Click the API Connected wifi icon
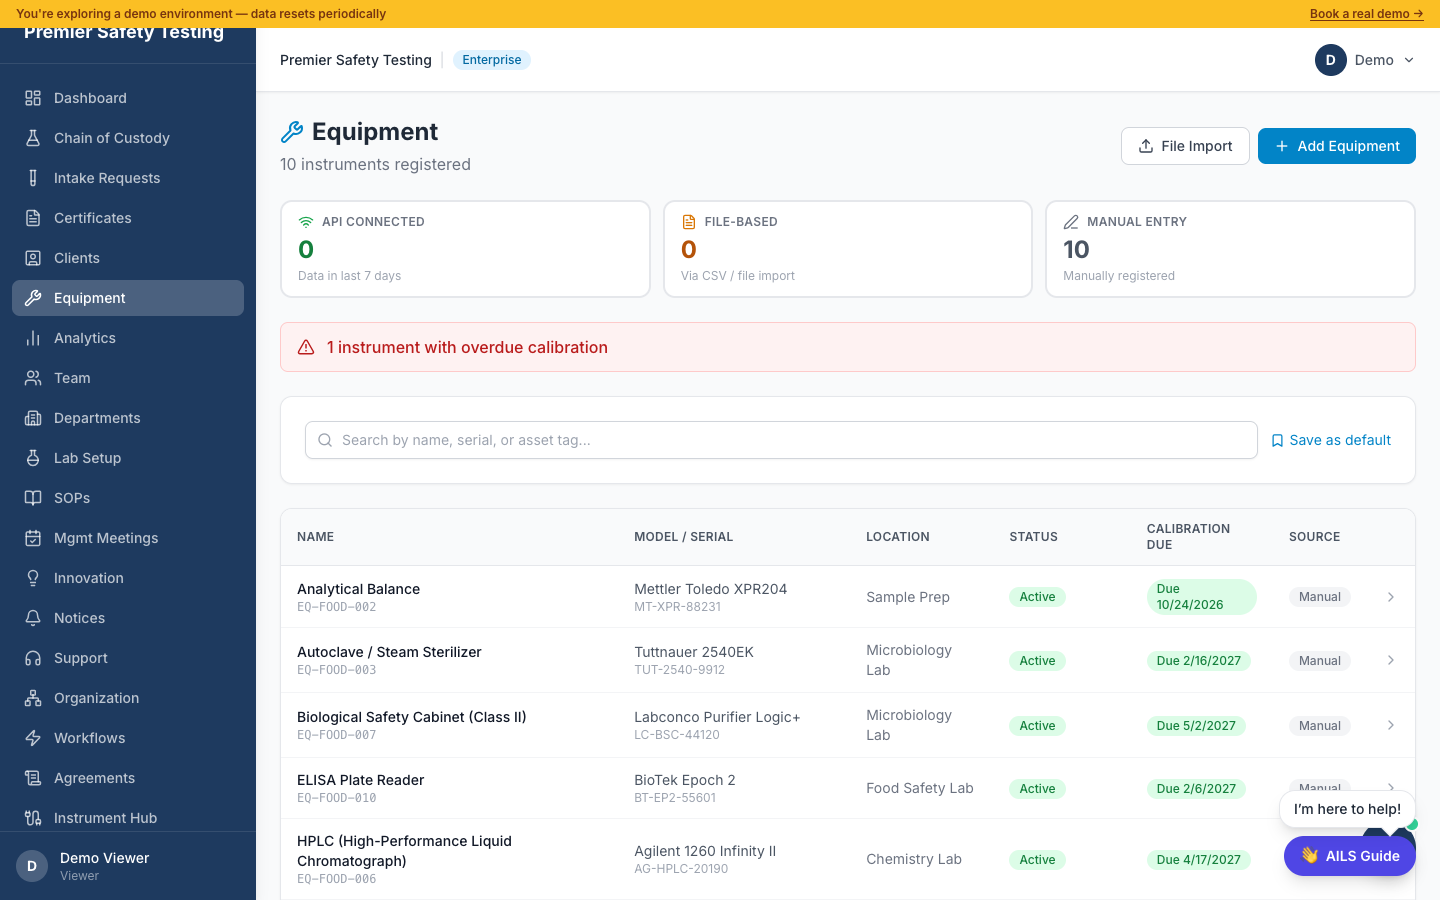This screenshot has height=900, width=1440. [306, 222]
